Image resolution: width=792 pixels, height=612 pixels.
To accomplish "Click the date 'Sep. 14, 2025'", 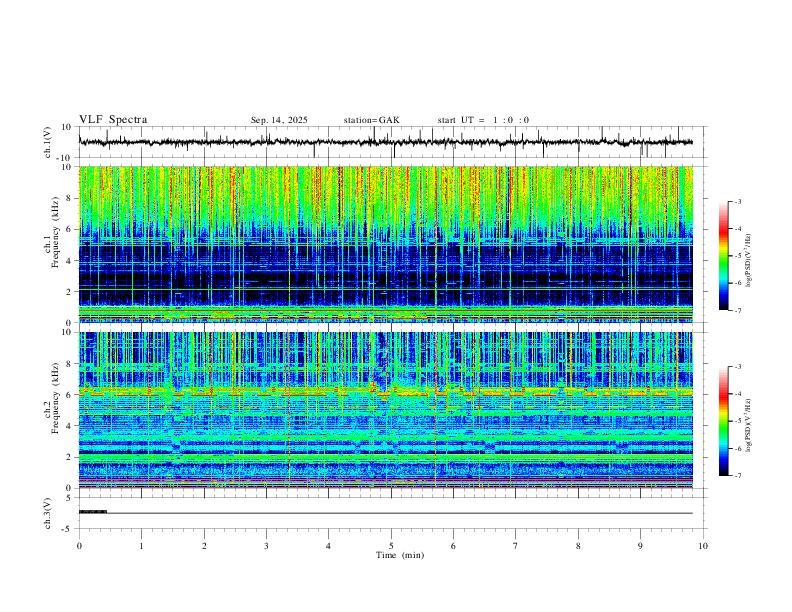I will [x=279, y=120].
